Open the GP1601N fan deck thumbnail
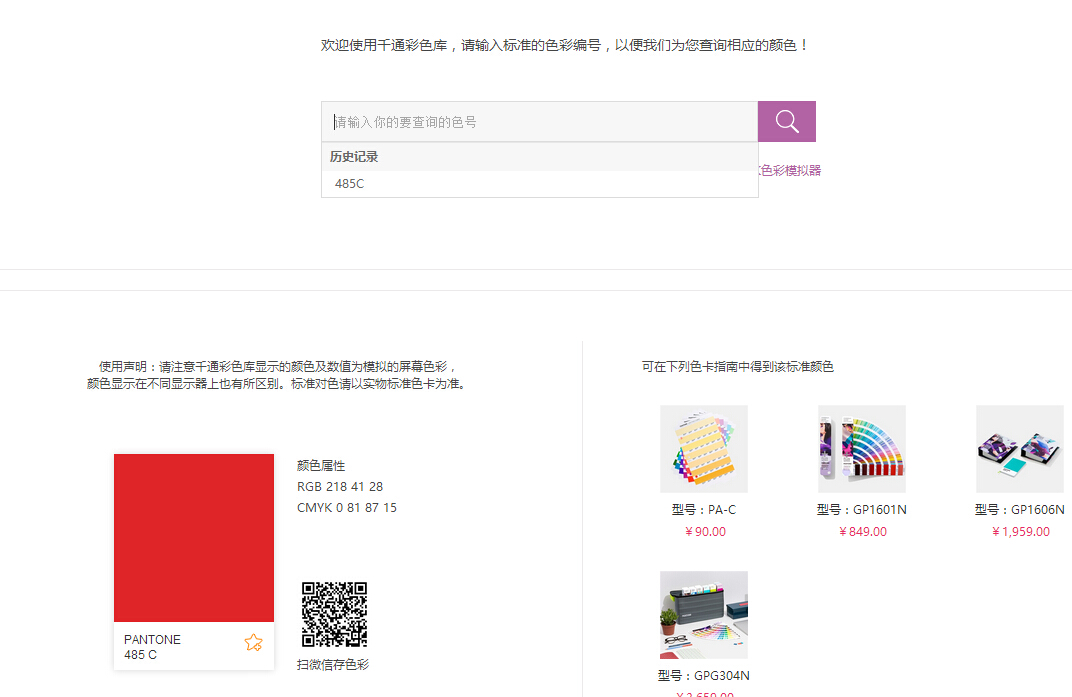Image resolution: width=1072 pixels, height=697 pixels. (x=861, y=448)
